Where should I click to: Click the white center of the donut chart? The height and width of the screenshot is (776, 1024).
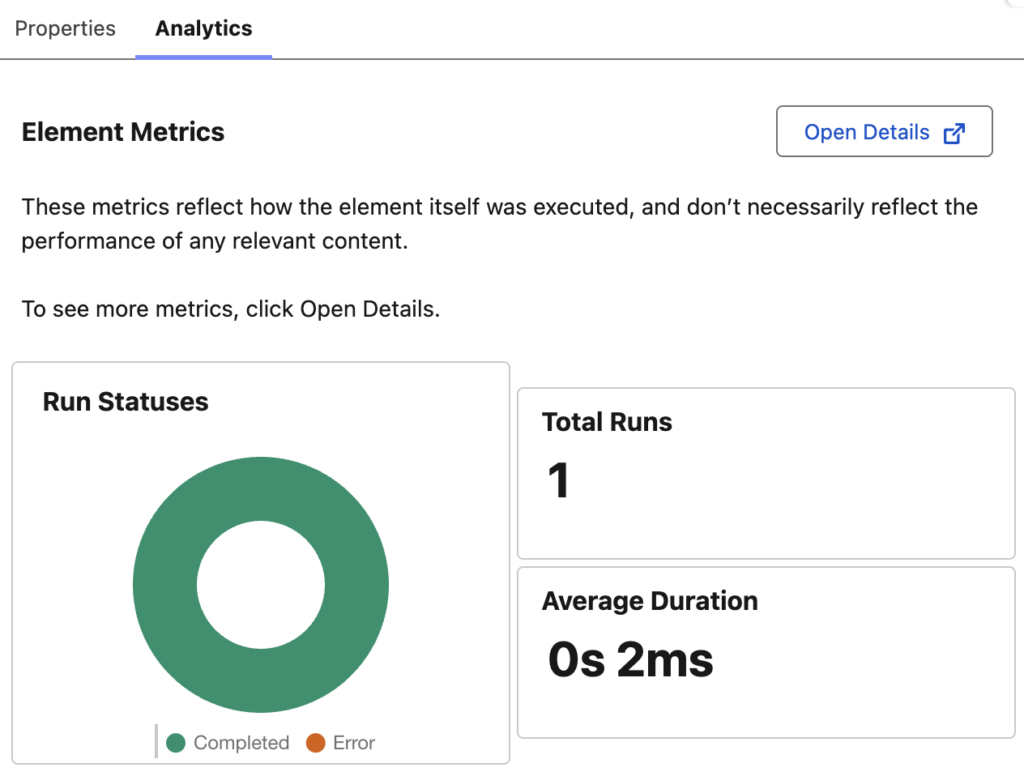[x=260, y=585]
